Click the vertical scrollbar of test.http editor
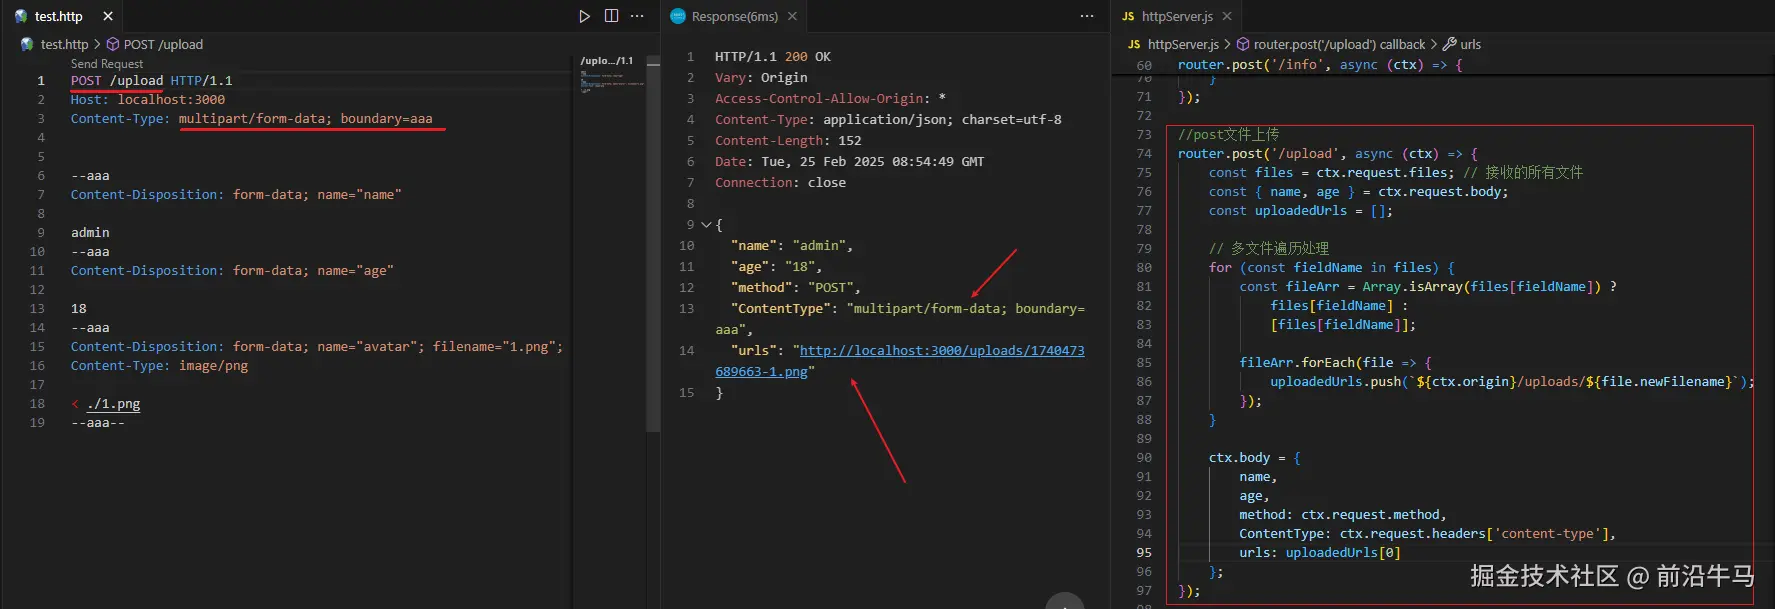Screen dimensions: 1775x609 click(653, 244)
